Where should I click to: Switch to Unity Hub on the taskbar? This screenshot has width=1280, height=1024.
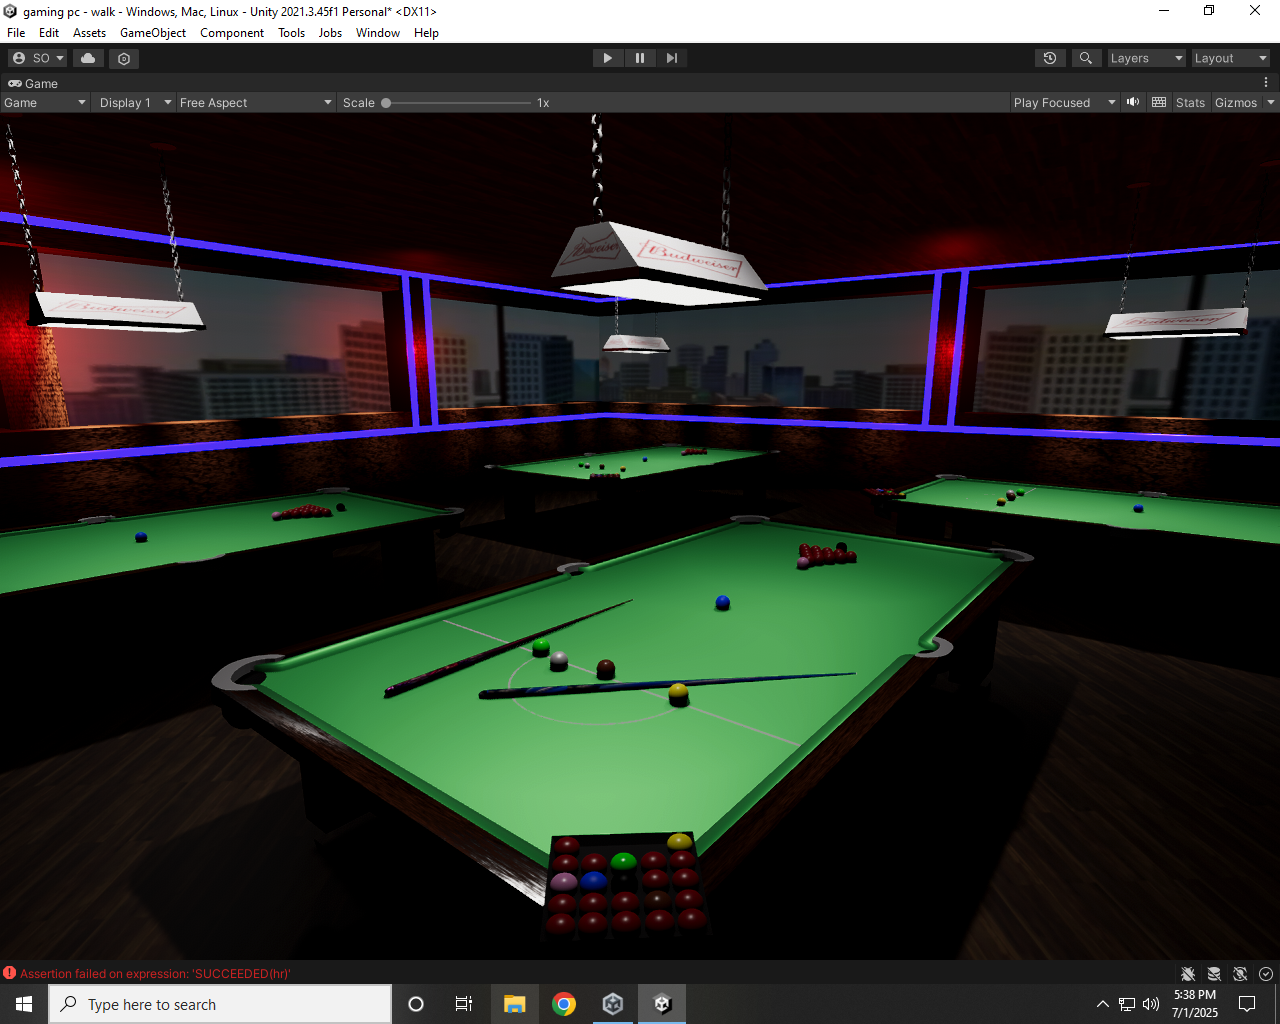(x=613, y=1004)
